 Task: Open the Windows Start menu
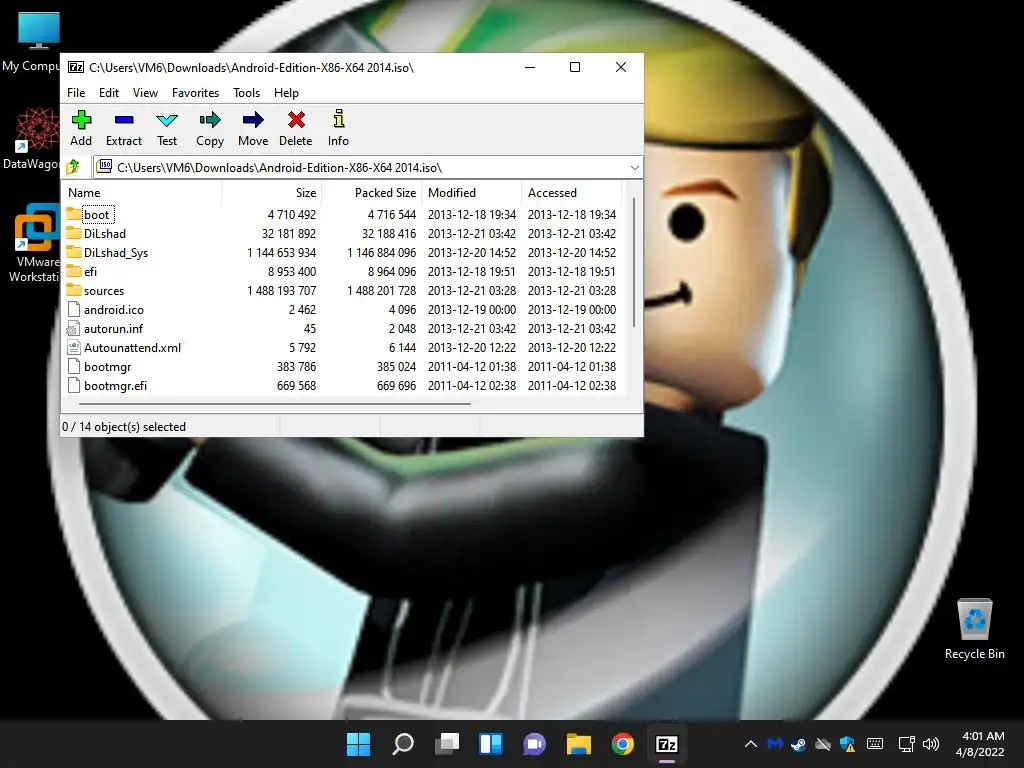(x=359, y=744)
